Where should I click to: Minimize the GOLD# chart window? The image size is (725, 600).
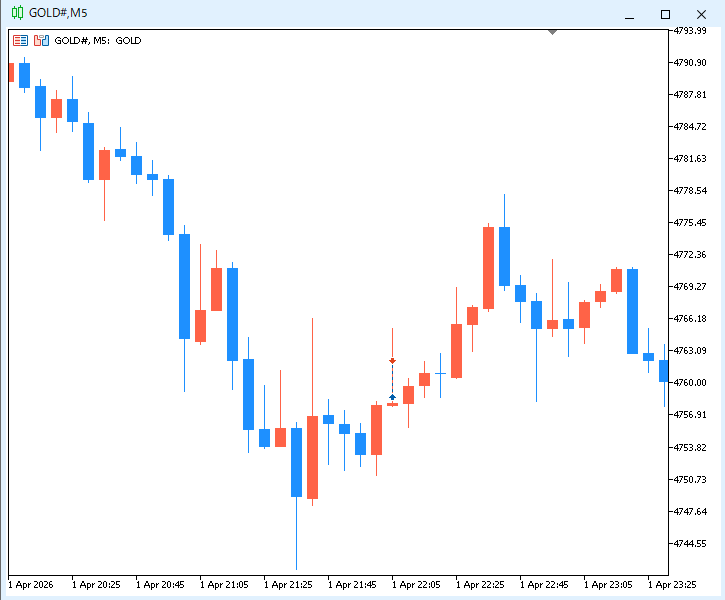(x=629, y=14)
